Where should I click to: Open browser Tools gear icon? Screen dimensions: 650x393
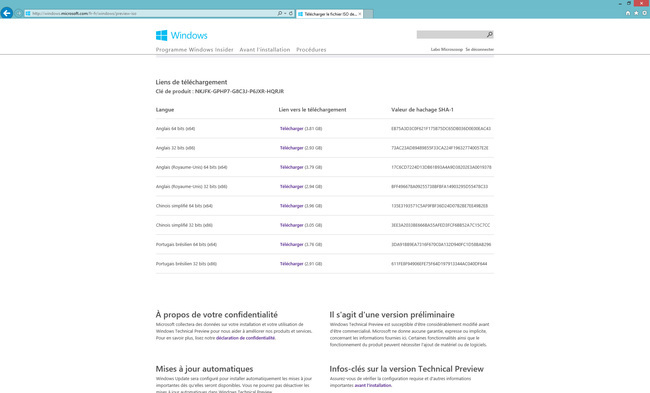645,13
